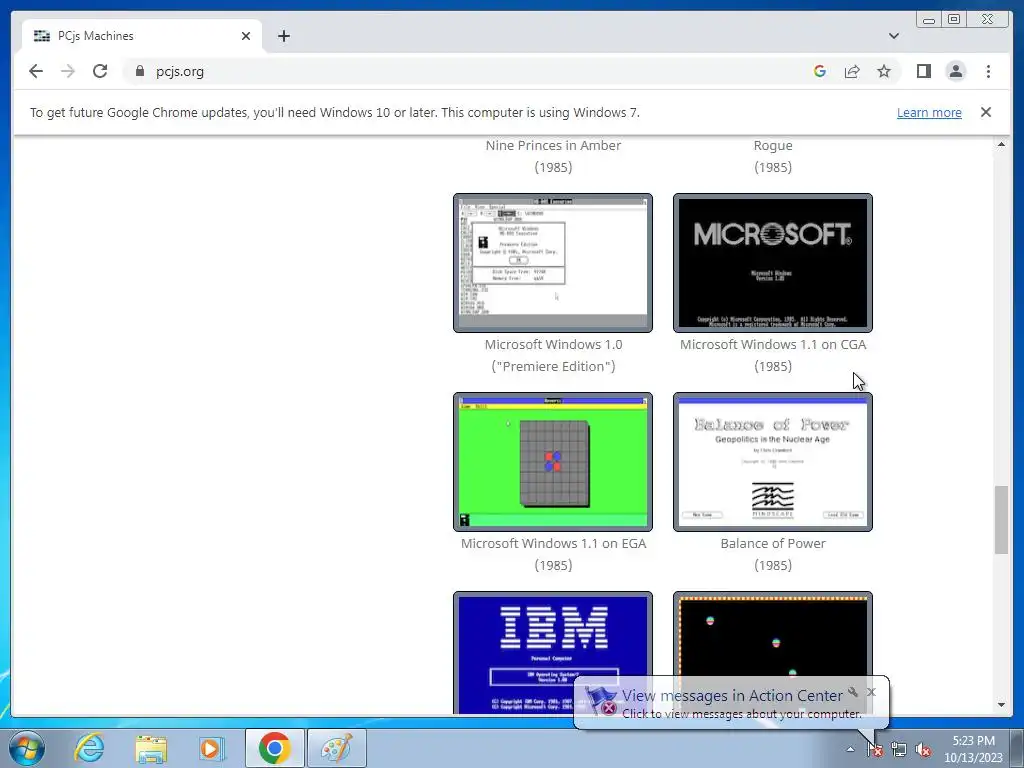Image resolution: width=1024 pixels, height=768 pixels.
Task: Click View messages in Action Center balloon
Action: [x=732, y=696]
